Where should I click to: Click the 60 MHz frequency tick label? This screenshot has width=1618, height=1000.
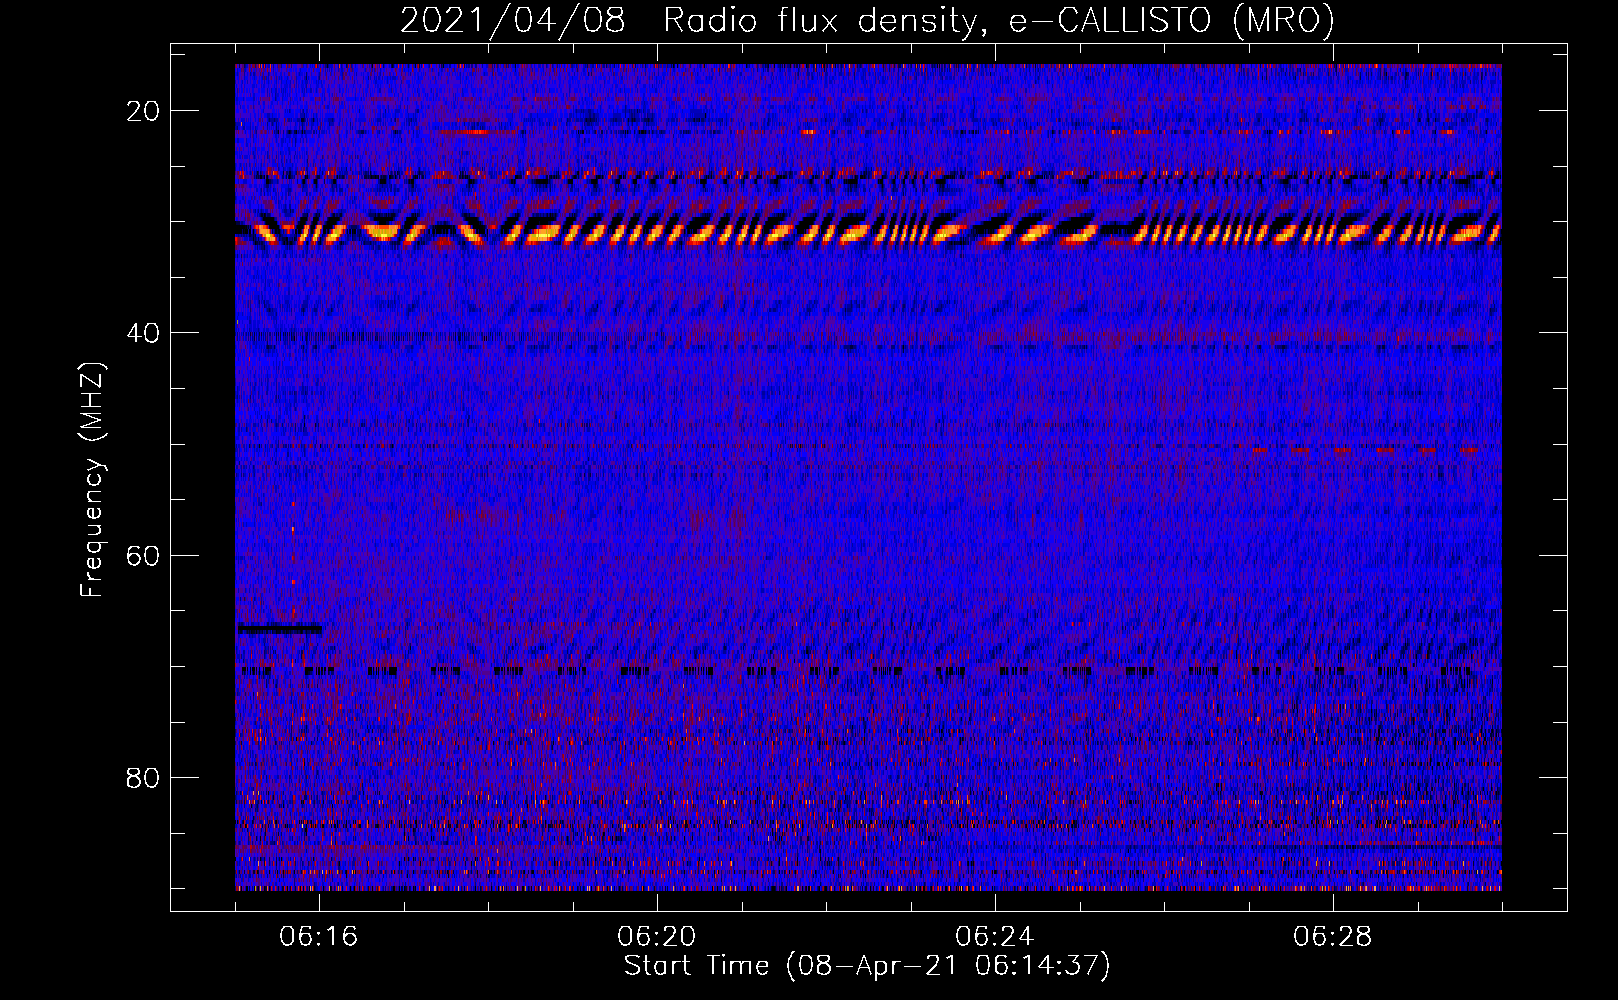coord(143,556)
